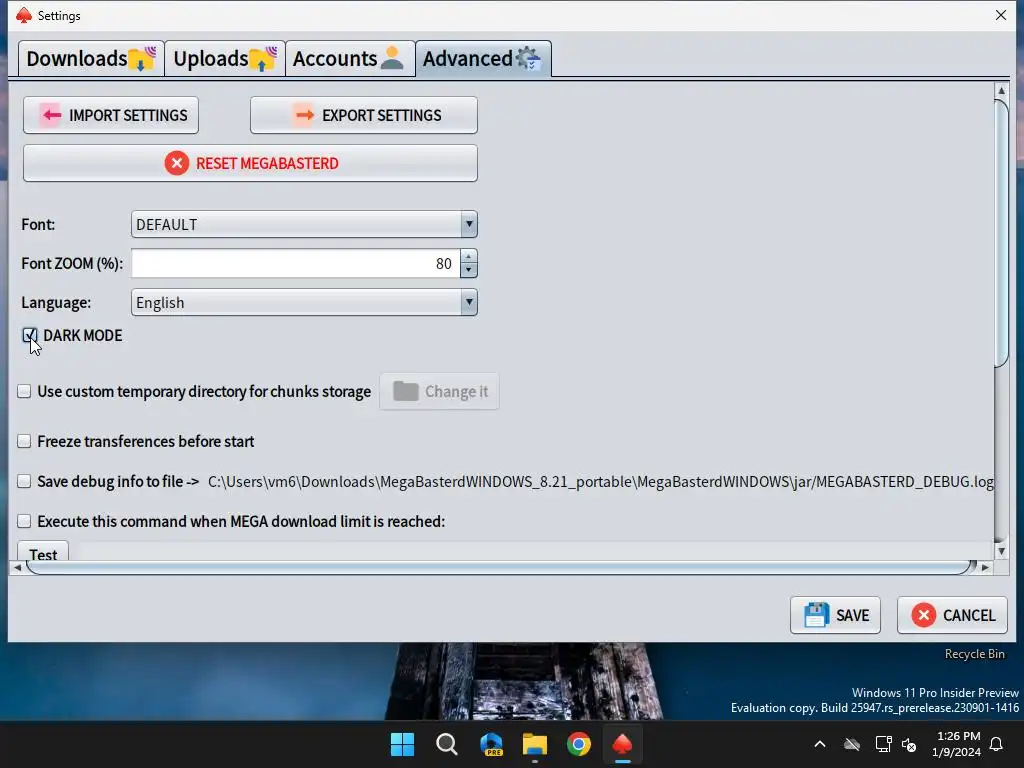
Task: Click the debug log file path text
Action: tap(601, 482)
